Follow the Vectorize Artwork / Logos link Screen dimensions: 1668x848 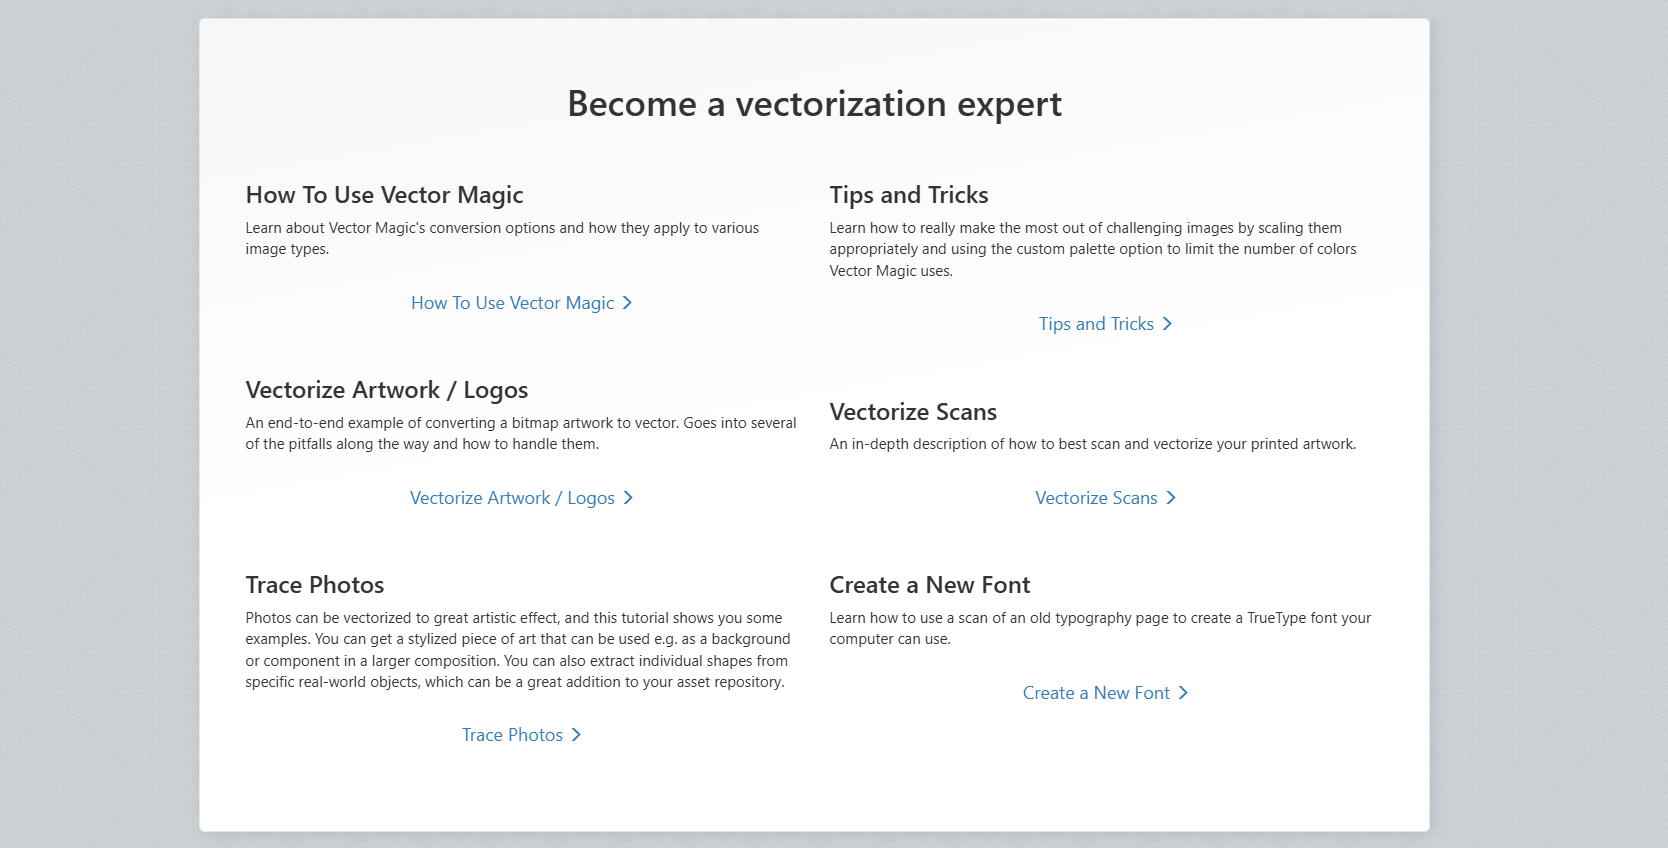[513, 498]
